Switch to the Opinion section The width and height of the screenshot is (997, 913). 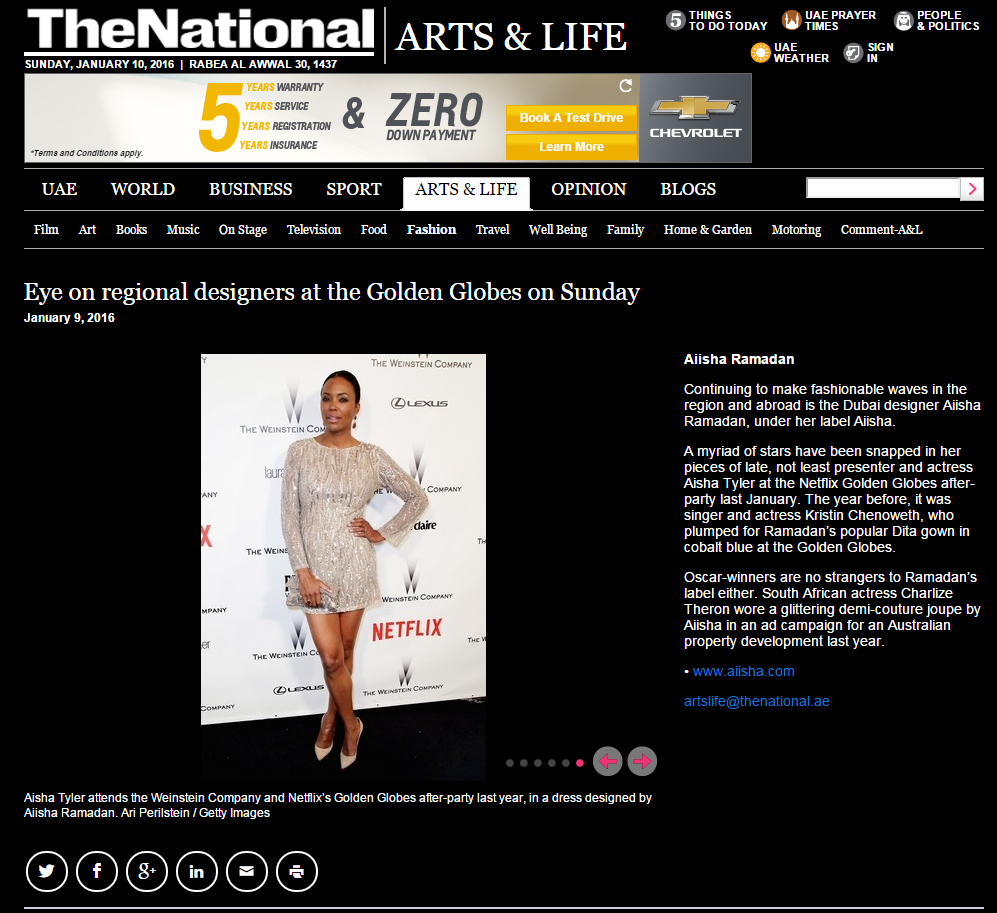point(588,189)
